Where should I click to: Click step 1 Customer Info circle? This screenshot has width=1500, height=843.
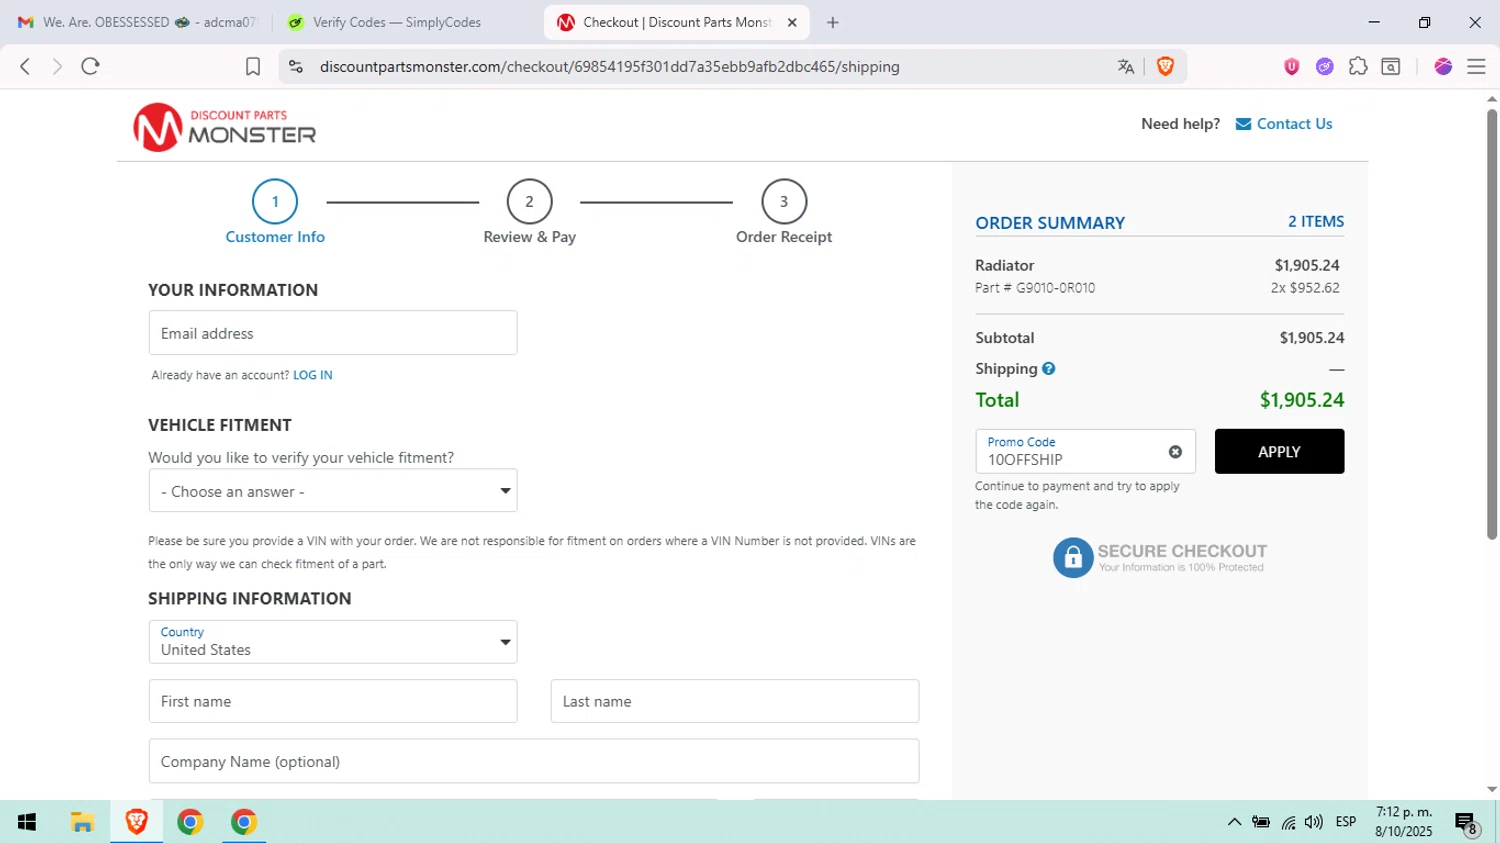pos(275,202)
